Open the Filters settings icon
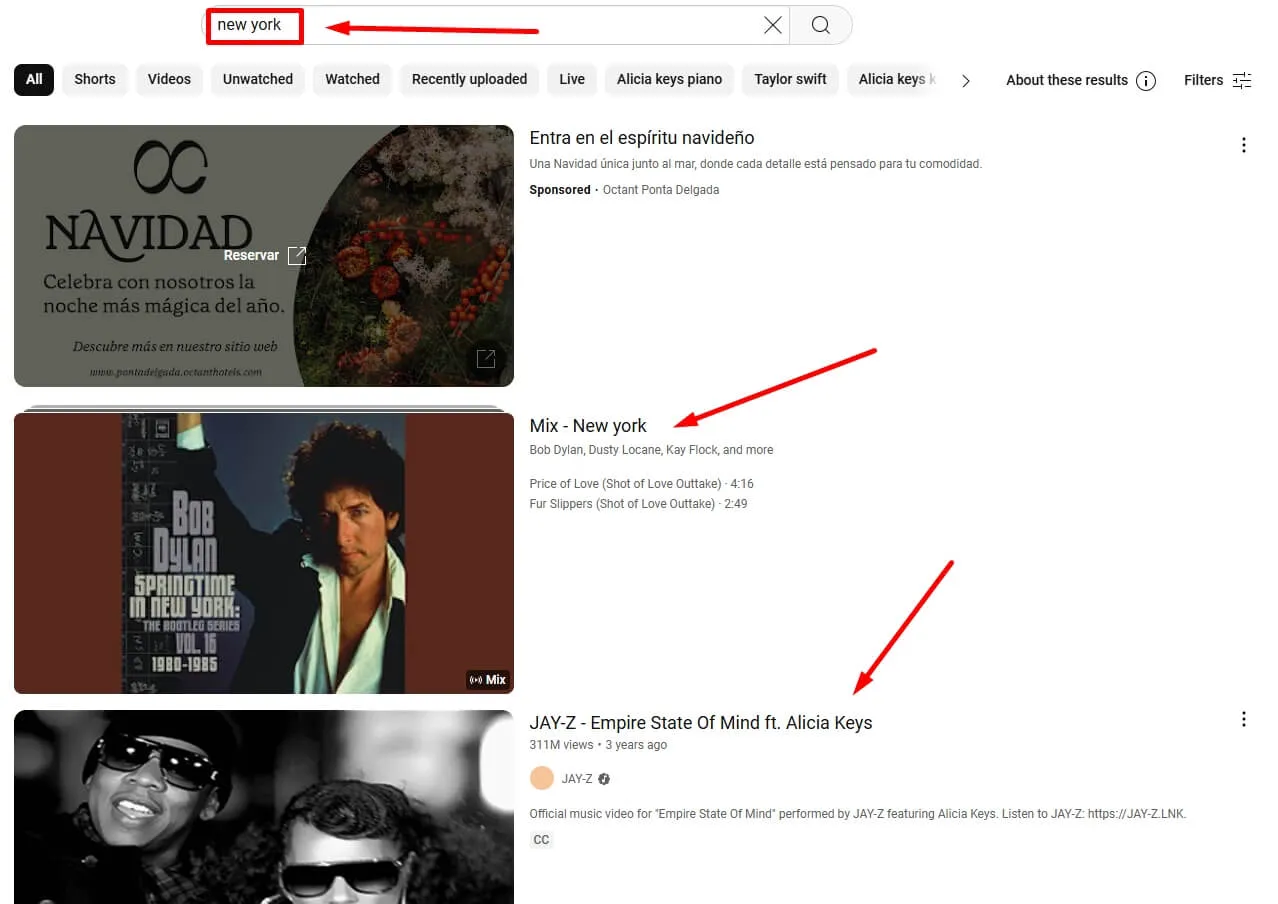Image resolution: width=1278 pixels, height=904 pixels. (1242, 80)
